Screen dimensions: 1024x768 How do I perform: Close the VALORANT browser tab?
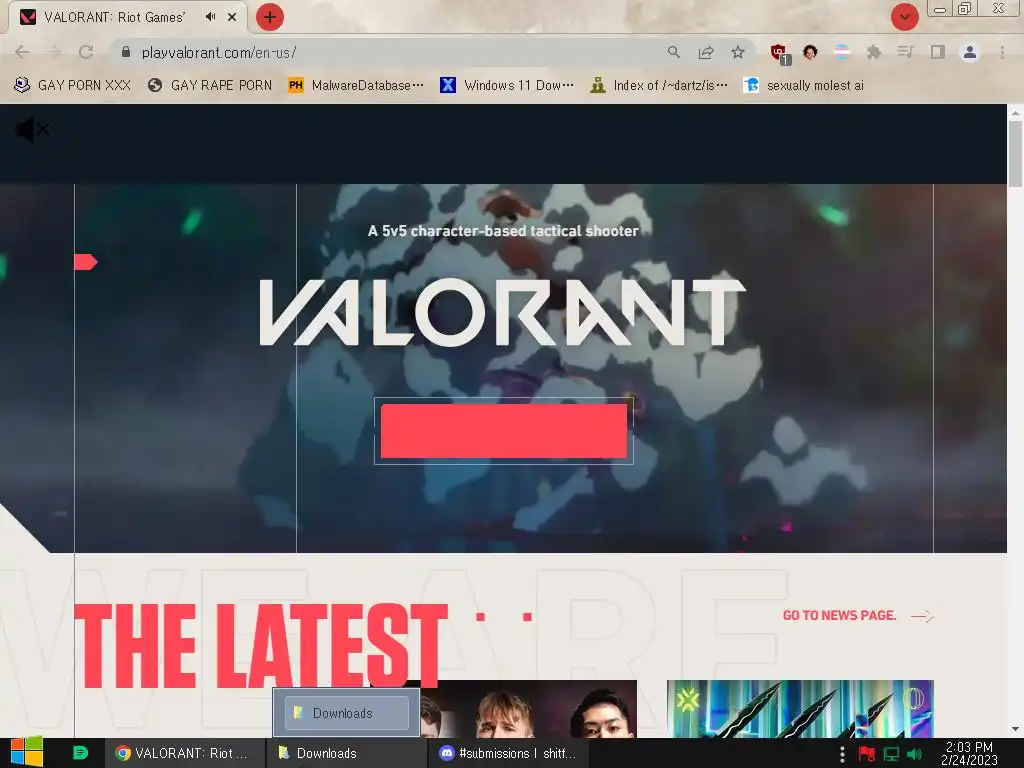tap(232, 17)
